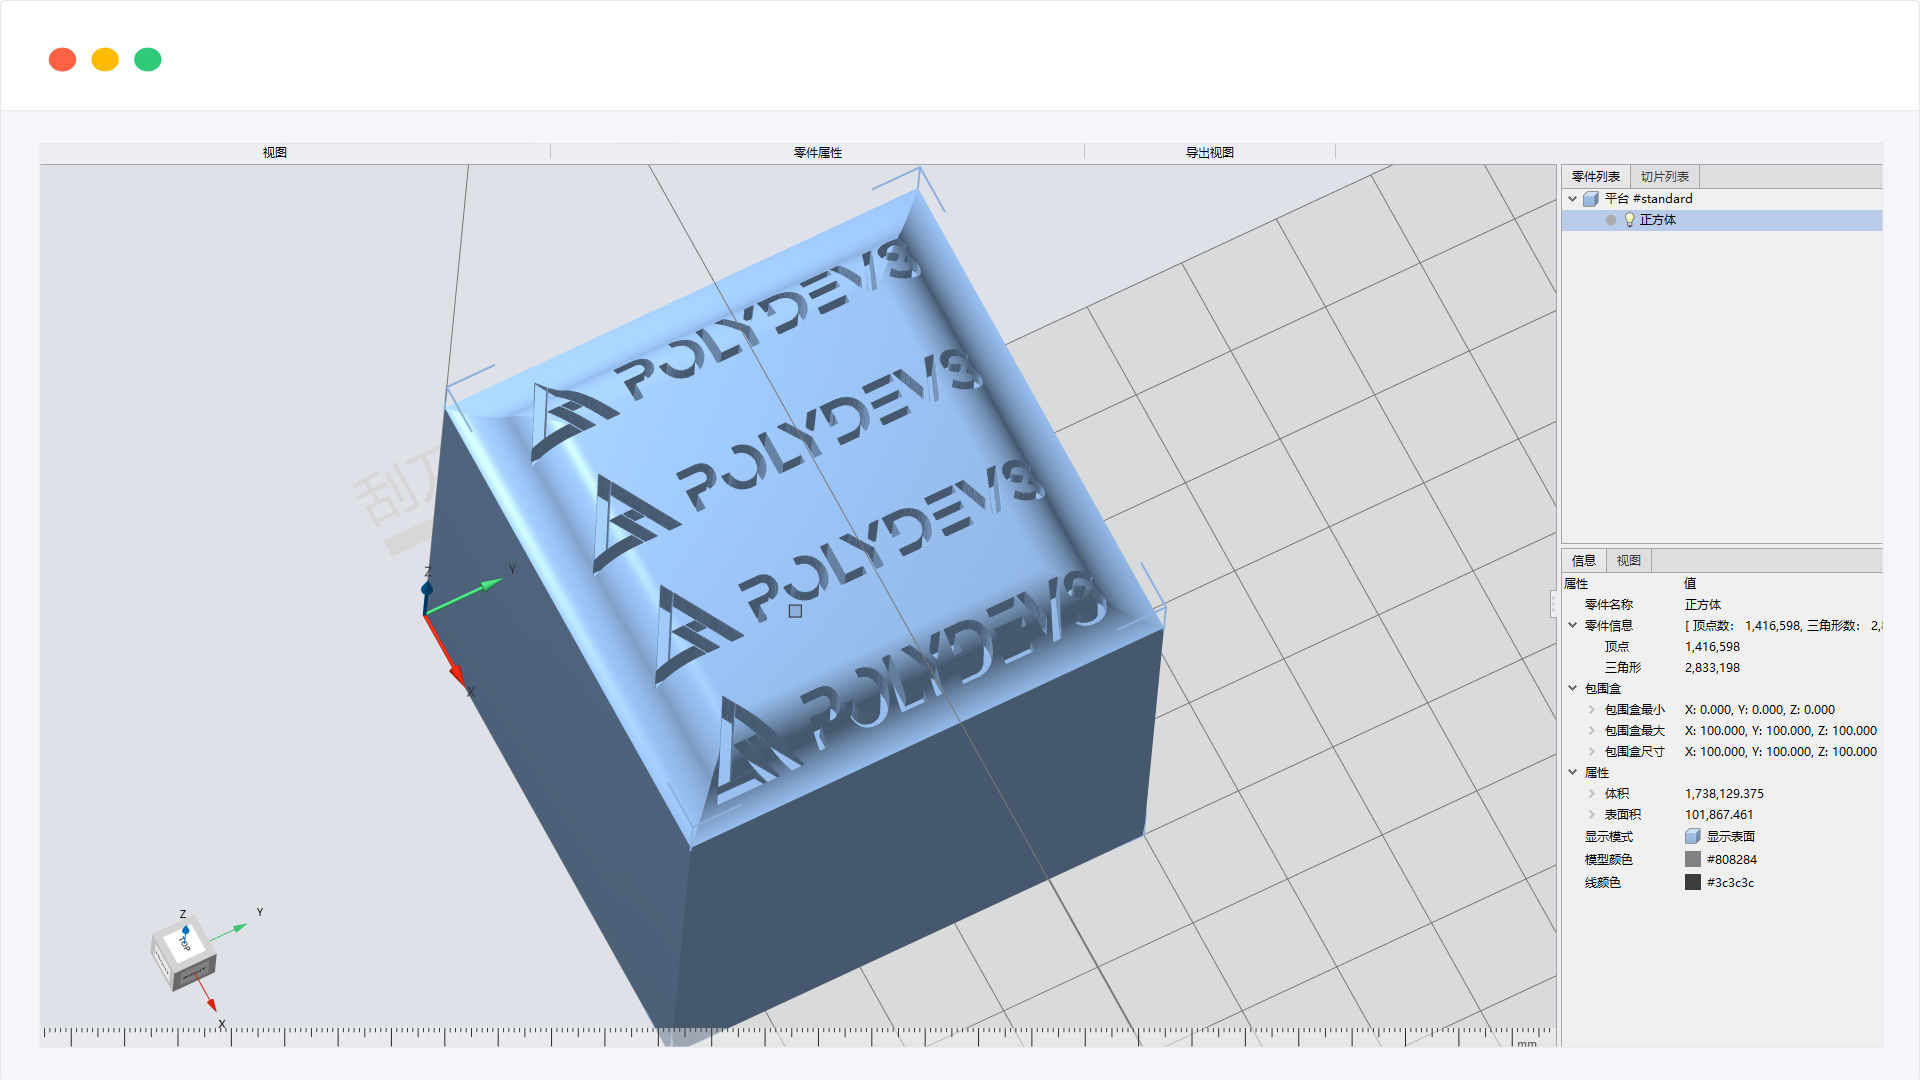Click the green maximize window button
Viewport: 1920px width, 1080px height.
148,60
